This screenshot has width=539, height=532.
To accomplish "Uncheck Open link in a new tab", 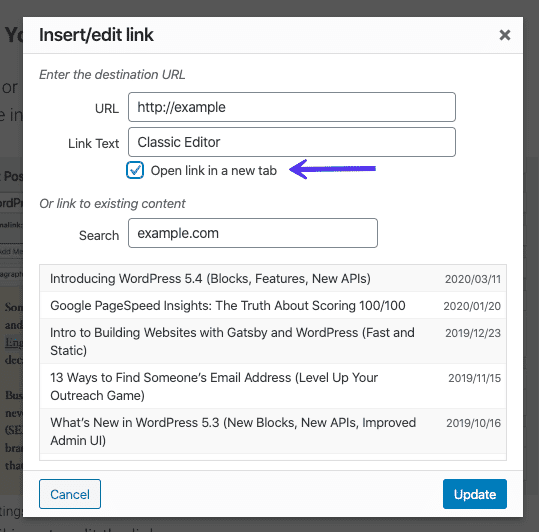I will tap(135, 170).
